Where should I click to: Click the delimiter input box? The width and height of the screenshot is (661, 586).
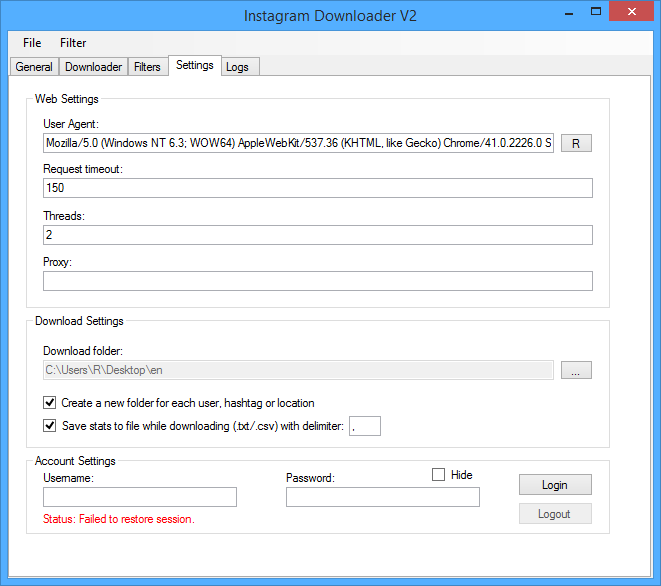tap(365, 426)
